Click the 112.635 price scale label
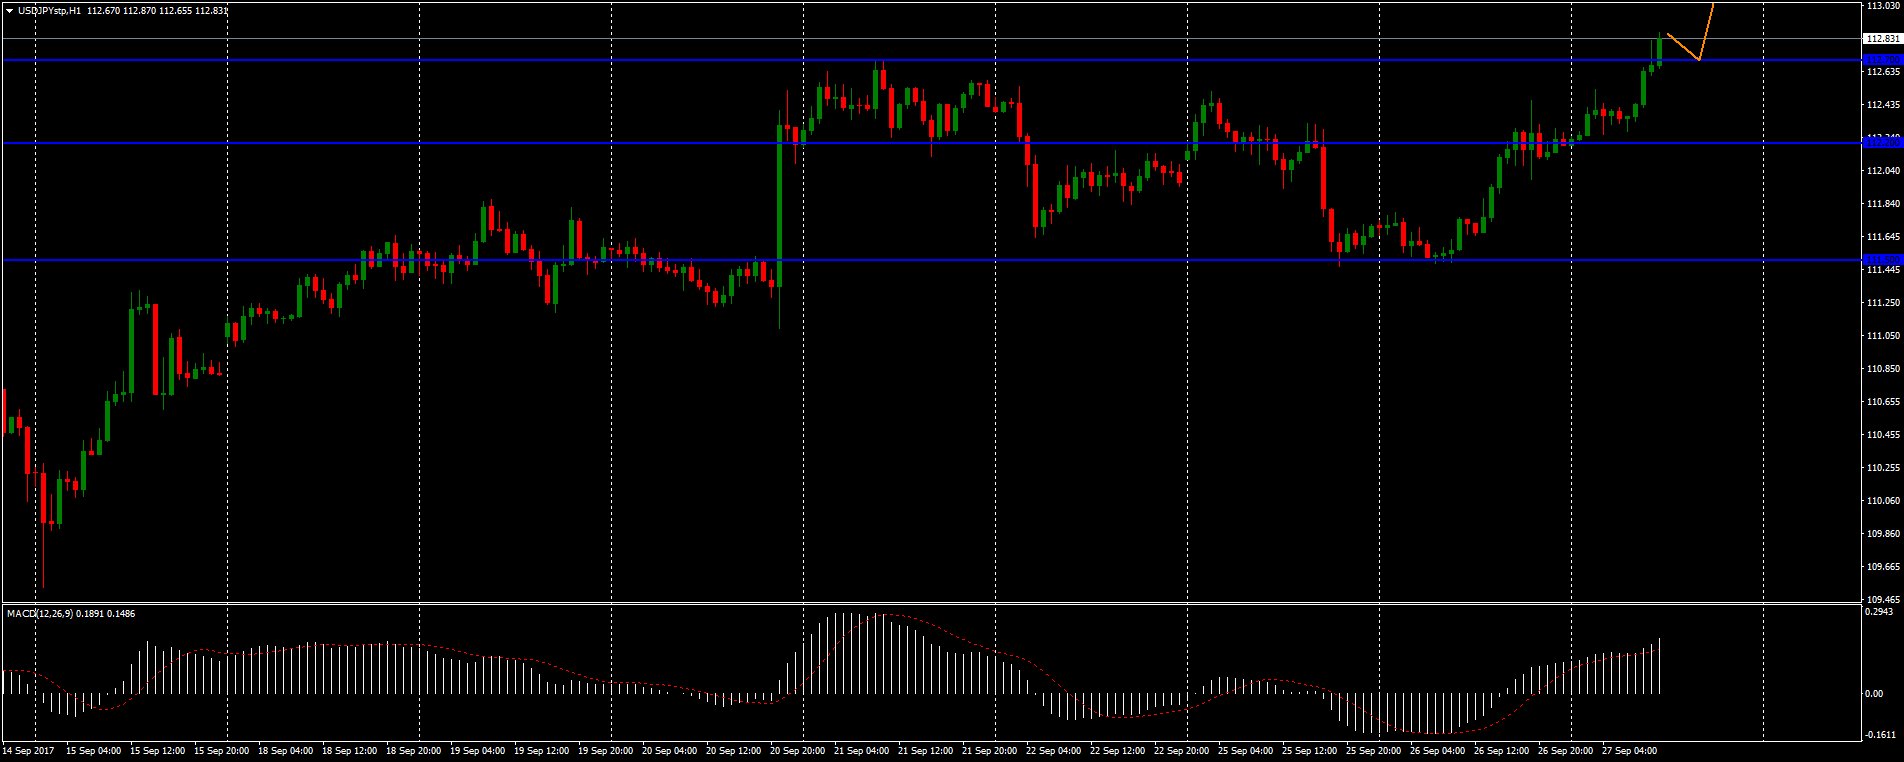The height and width of the screenshot is (762, 1904). click(1883, 72)
